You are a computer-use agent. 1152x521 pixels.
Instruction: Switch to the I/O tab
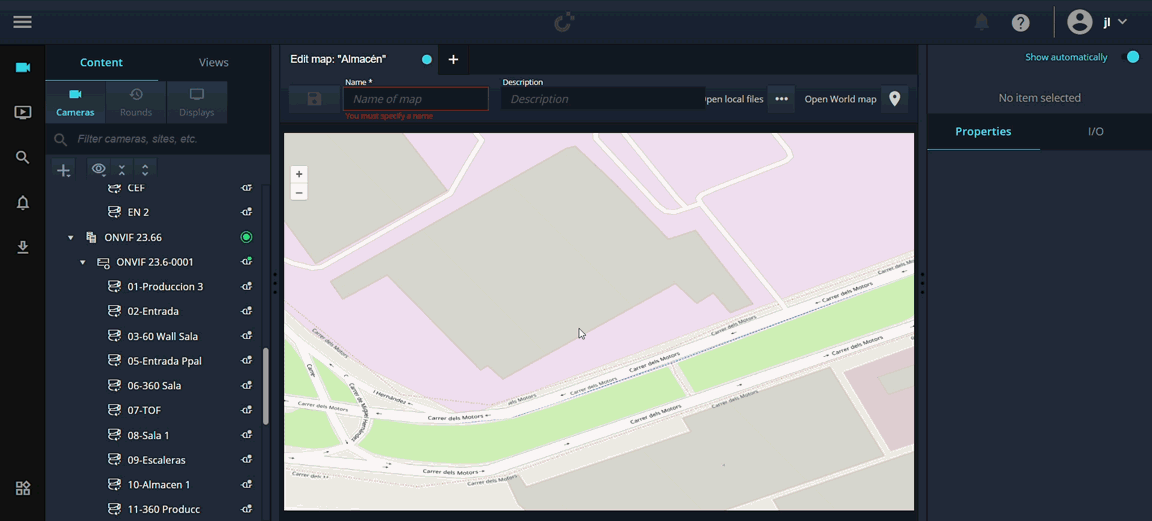[1095, 132]
